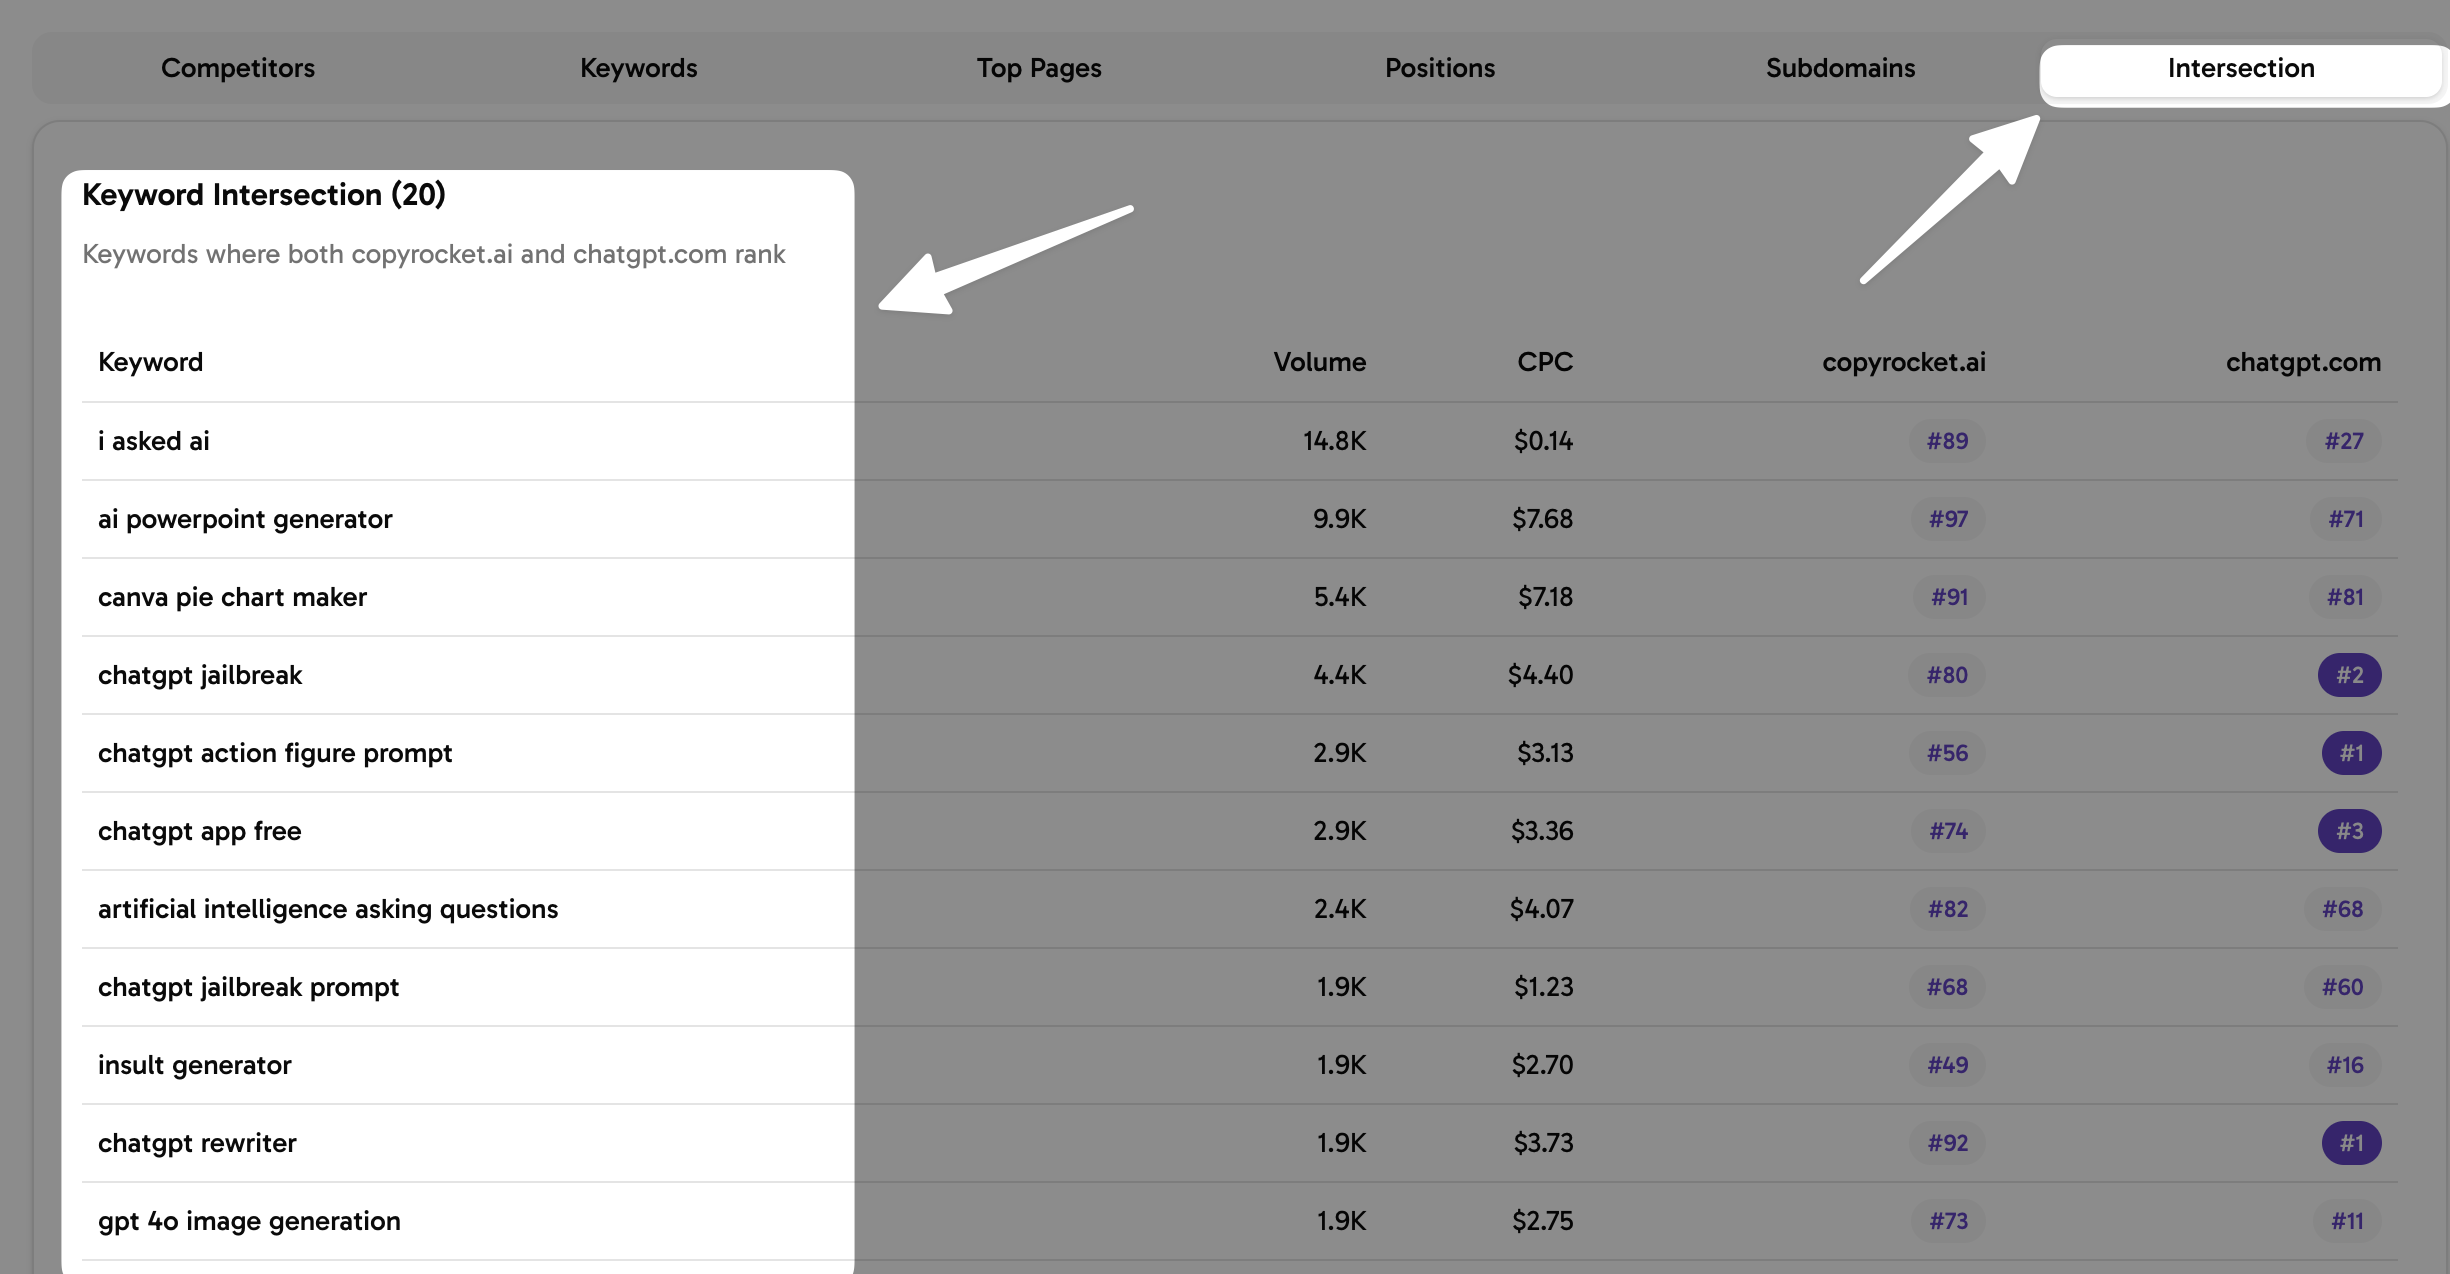Viewport: 2450px width, 1274px height.
Task: Click the Keyword column header
Action: pyautogui.click(x=150, y=362)
